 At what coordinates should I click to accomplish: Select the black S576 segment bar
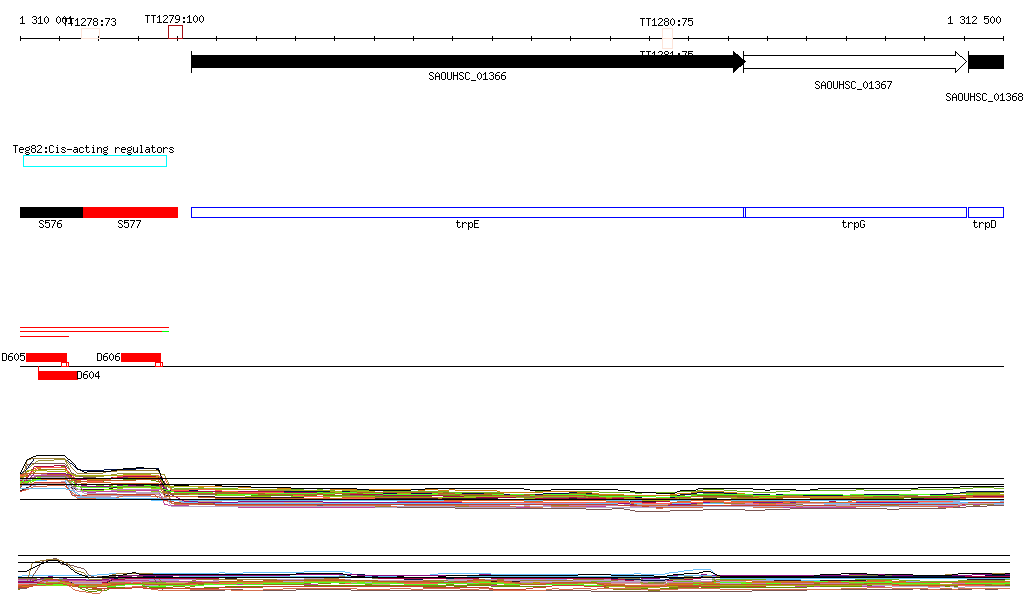[52, 212]
